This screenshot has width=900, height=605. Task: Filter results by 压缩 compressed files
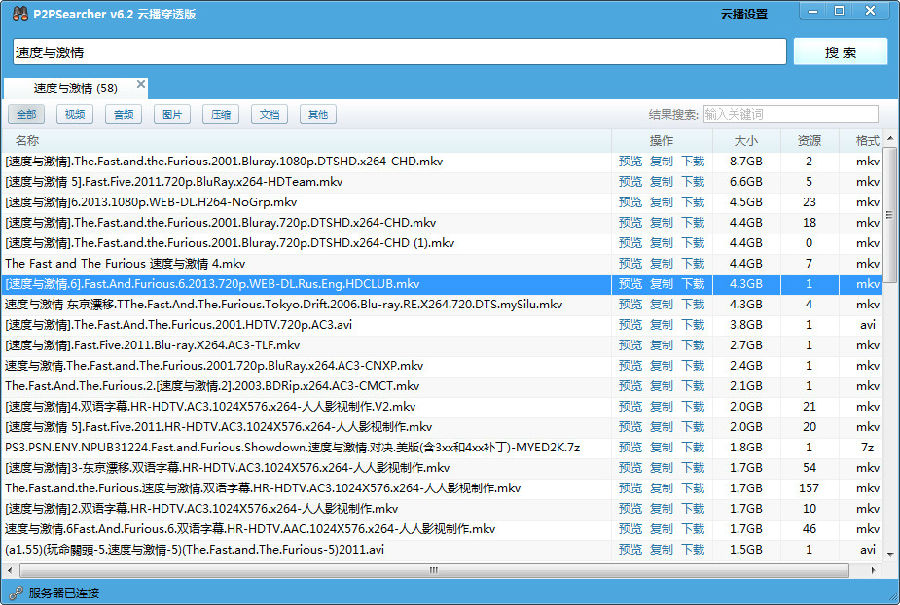220,114
